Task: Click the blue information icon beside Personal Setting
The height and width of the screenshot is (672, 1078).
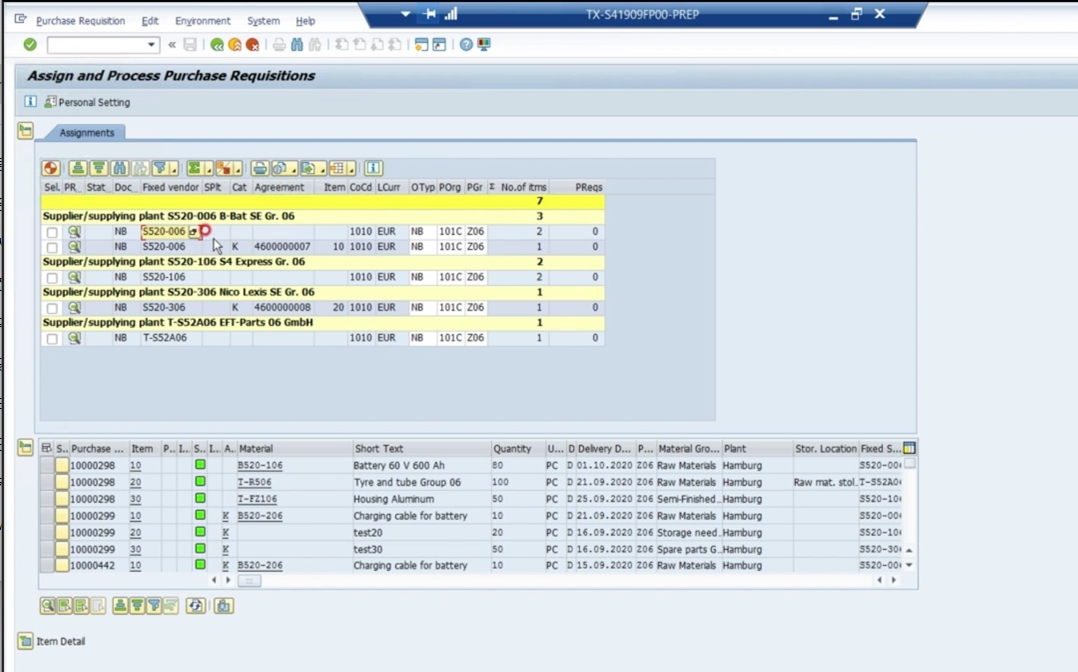Action: 30,102
